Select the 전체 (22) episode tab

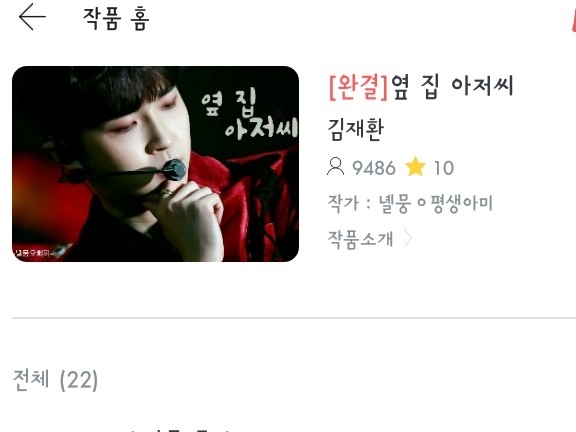click(55, 379)
